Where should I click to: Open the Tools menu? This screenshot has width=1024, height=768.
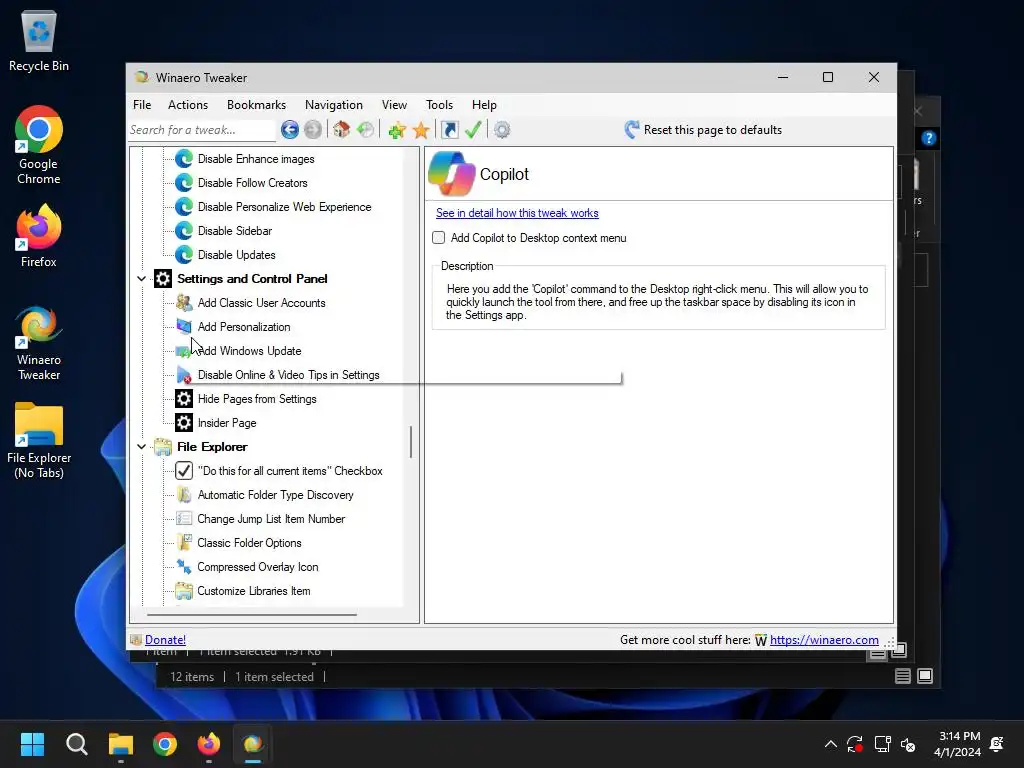(x=440, y=104)
